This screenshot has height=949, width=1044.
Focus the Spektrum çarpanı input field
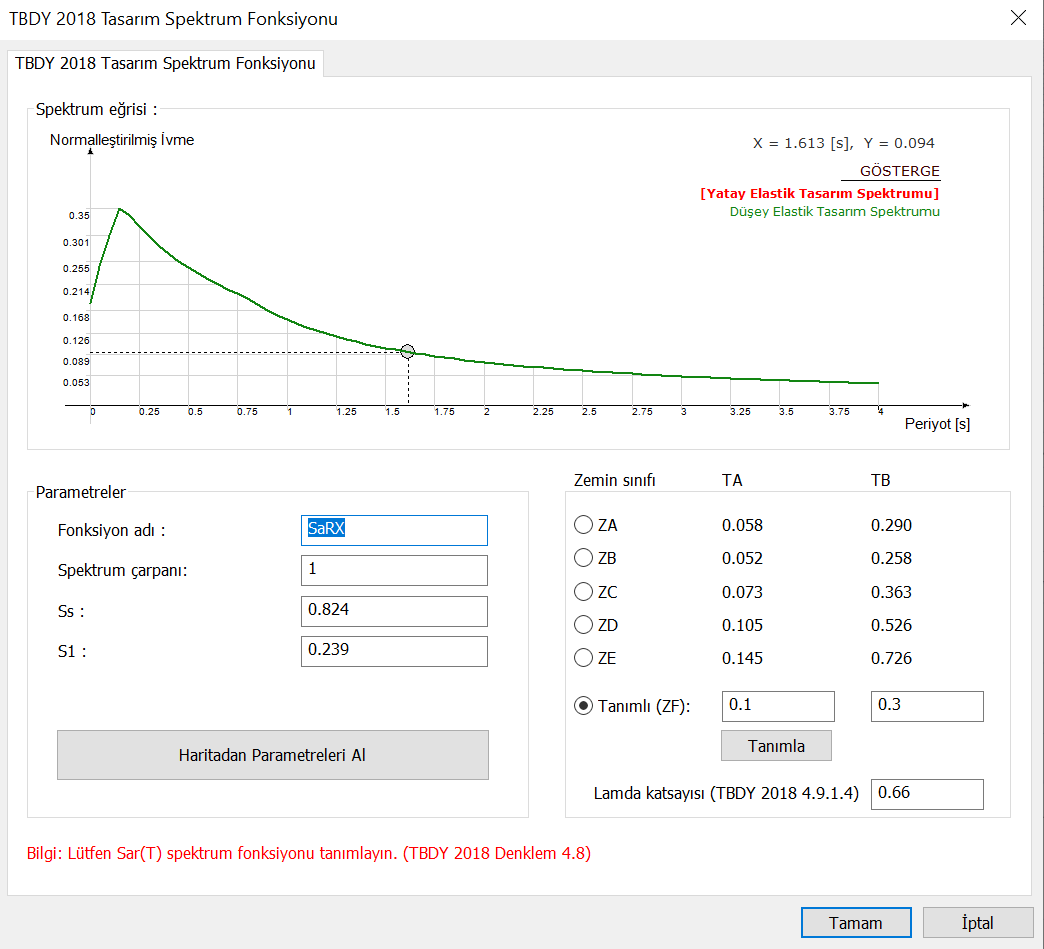394,570
